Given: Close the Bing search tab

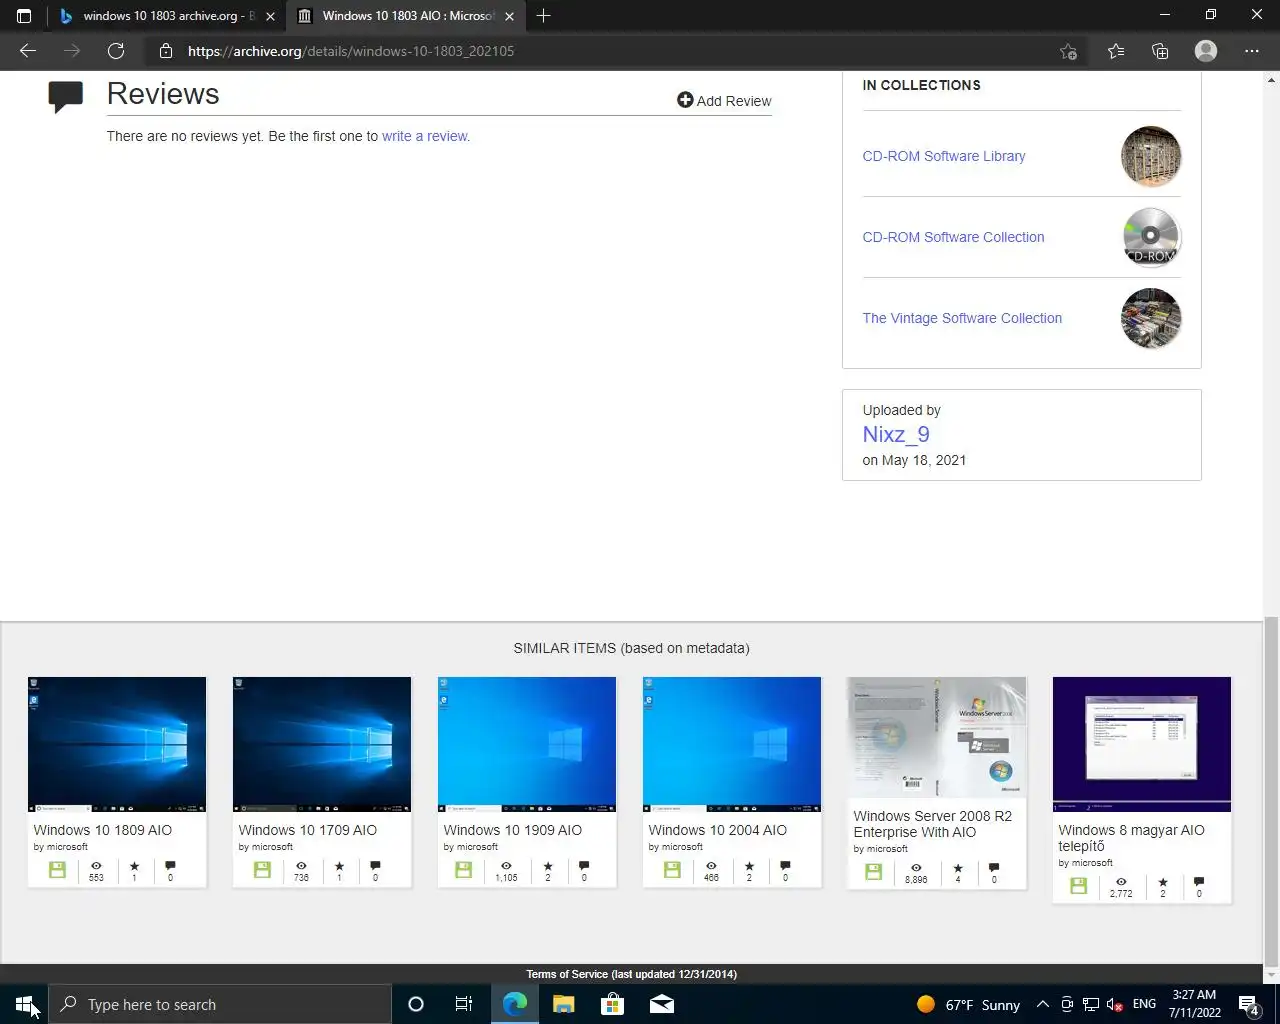Looking at the screenshot, I should pyautogui.click(x=270, y=16).
